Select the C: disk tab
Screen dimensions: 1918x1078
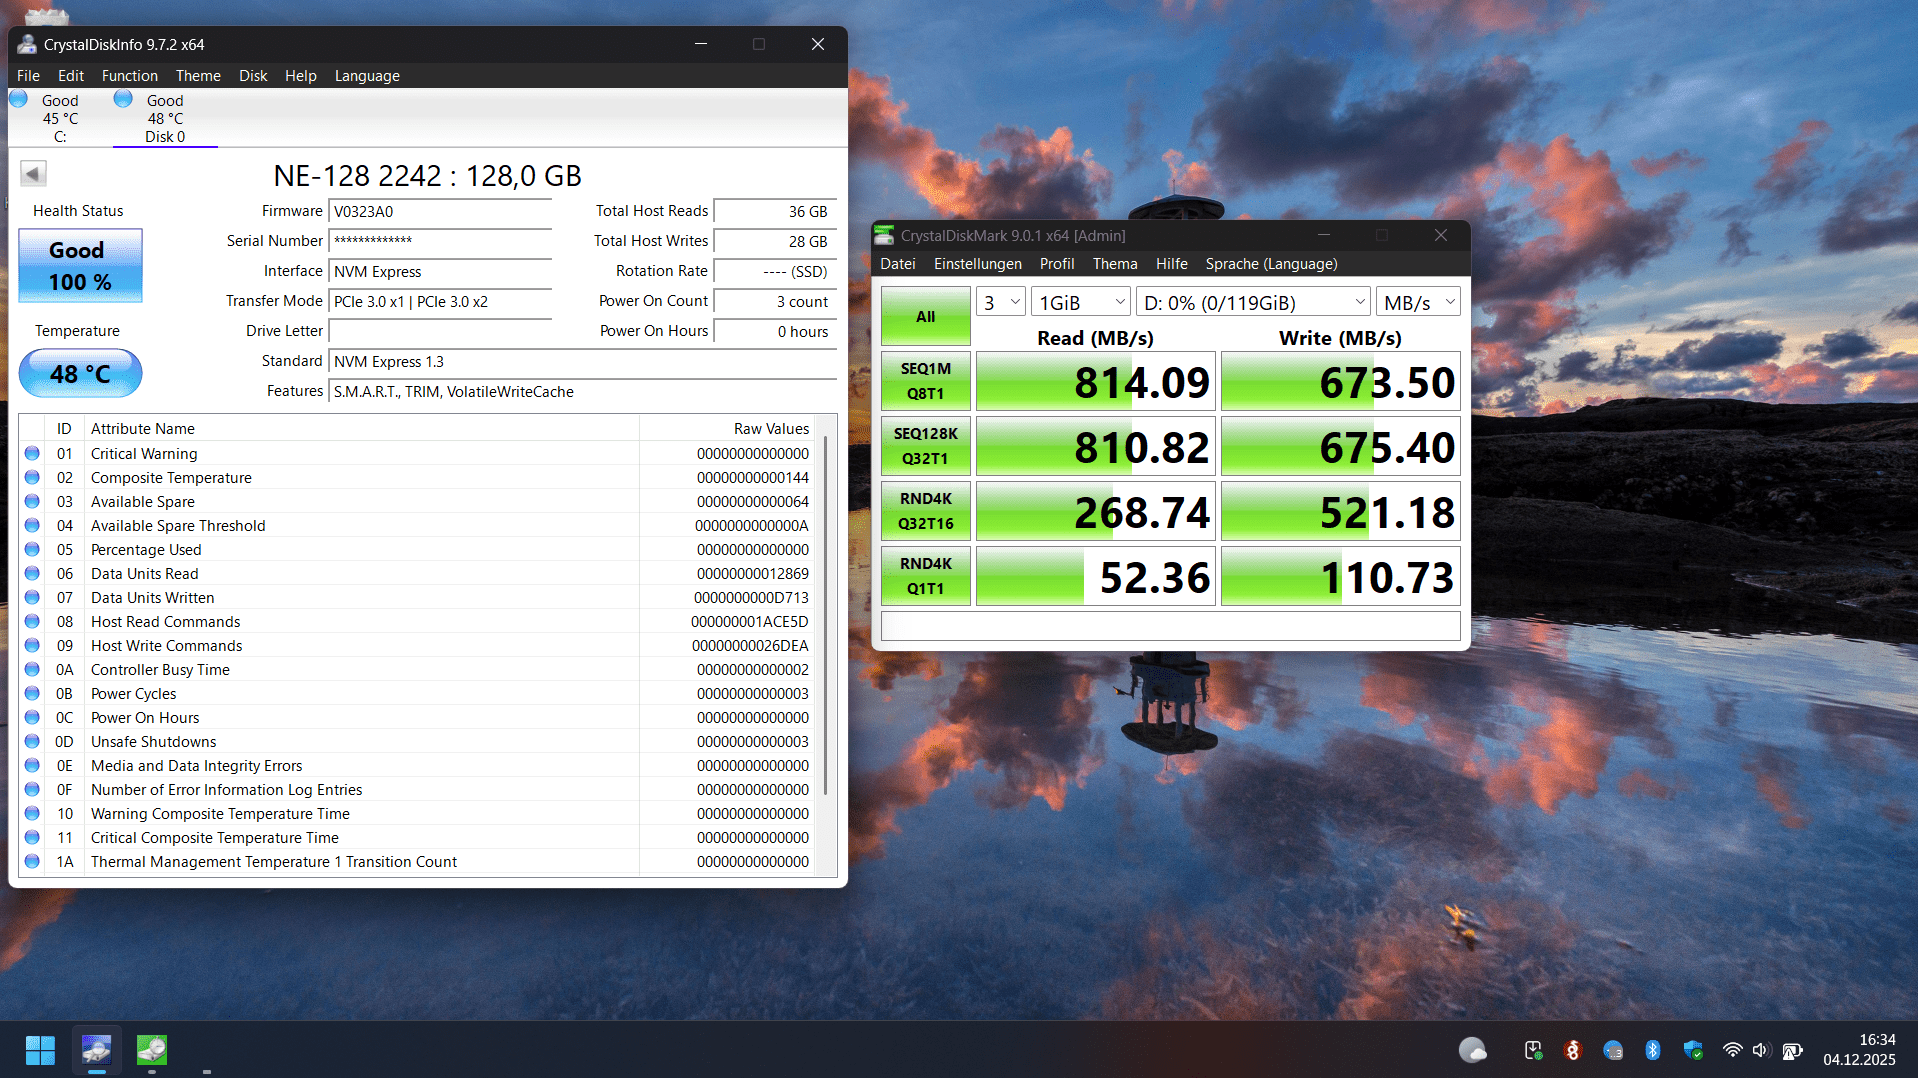tap(59, 118)
